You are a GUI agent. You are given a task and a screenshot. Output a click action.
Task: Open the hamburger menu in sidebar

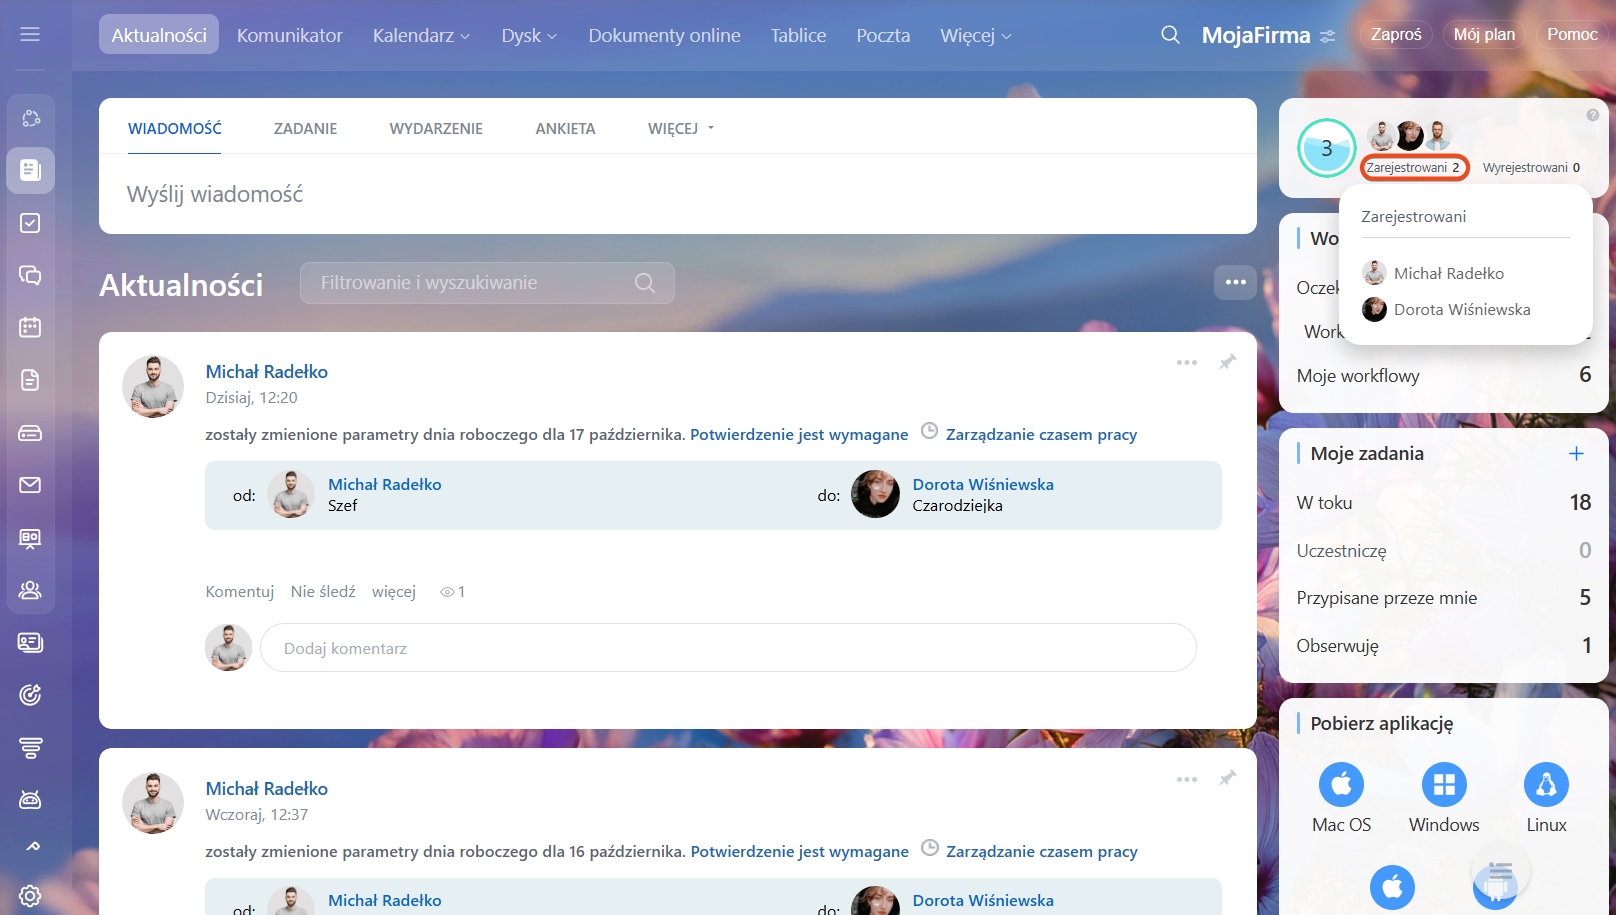30,35
